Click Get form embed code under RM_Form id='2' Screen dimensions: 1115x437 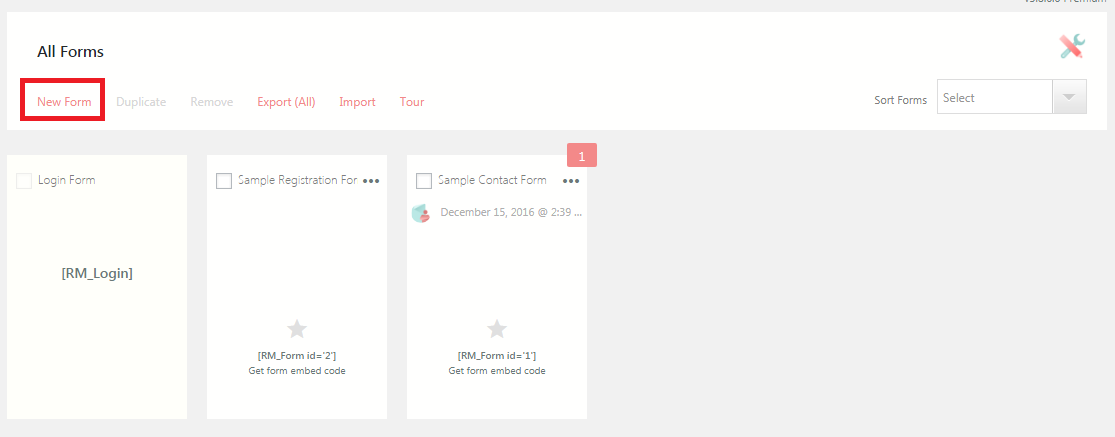pos(297,371)
